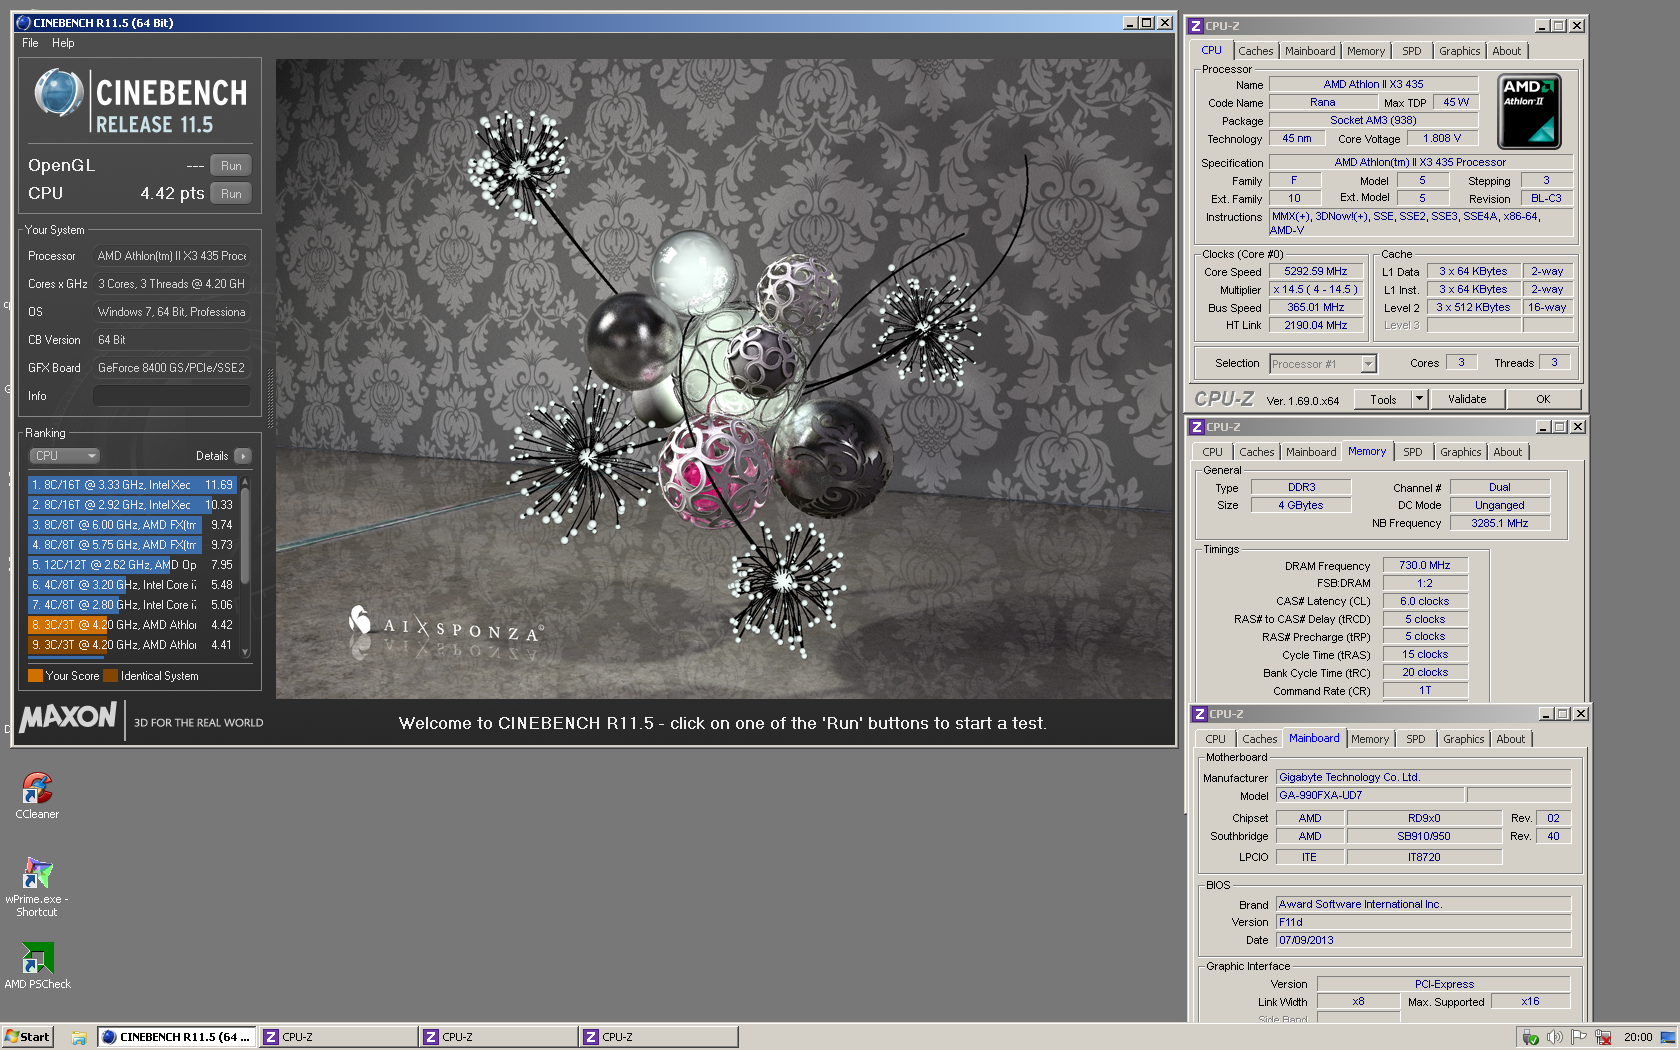The width and height of the screenshot is (1680, 1050).
Task: Click the 1.808 V Core Voltage value
Action: click(1441, 139)
